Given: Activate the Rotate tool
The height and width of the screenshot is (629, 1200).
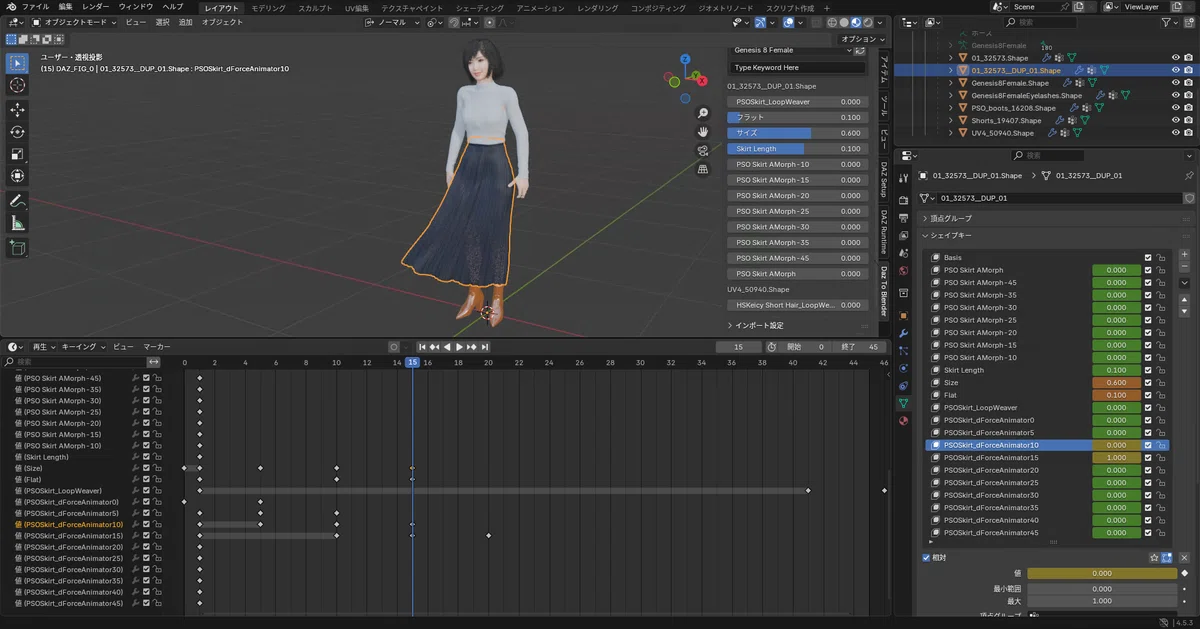Looking at the screenshot, I should point(18,132).
